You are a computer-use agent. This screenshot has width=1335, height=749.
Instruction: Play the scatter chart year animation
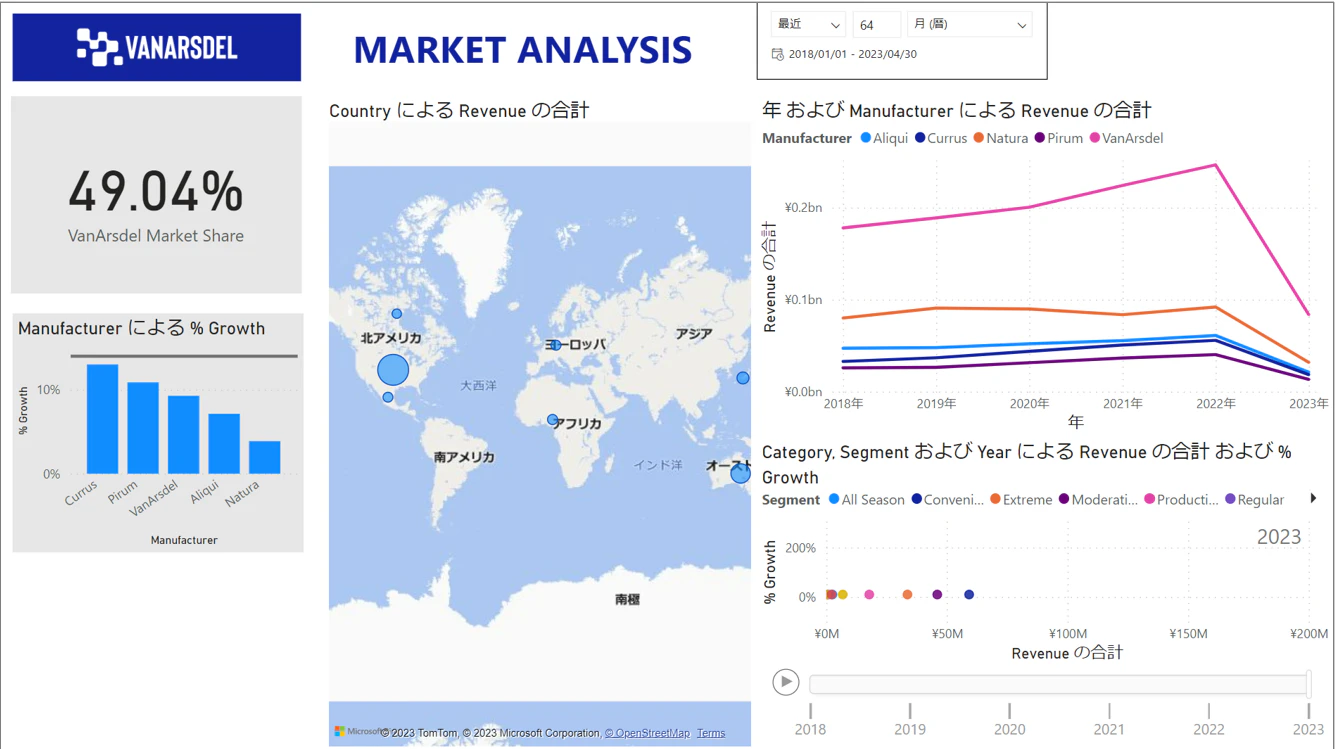pyautogui.click(x=786, y=682)
